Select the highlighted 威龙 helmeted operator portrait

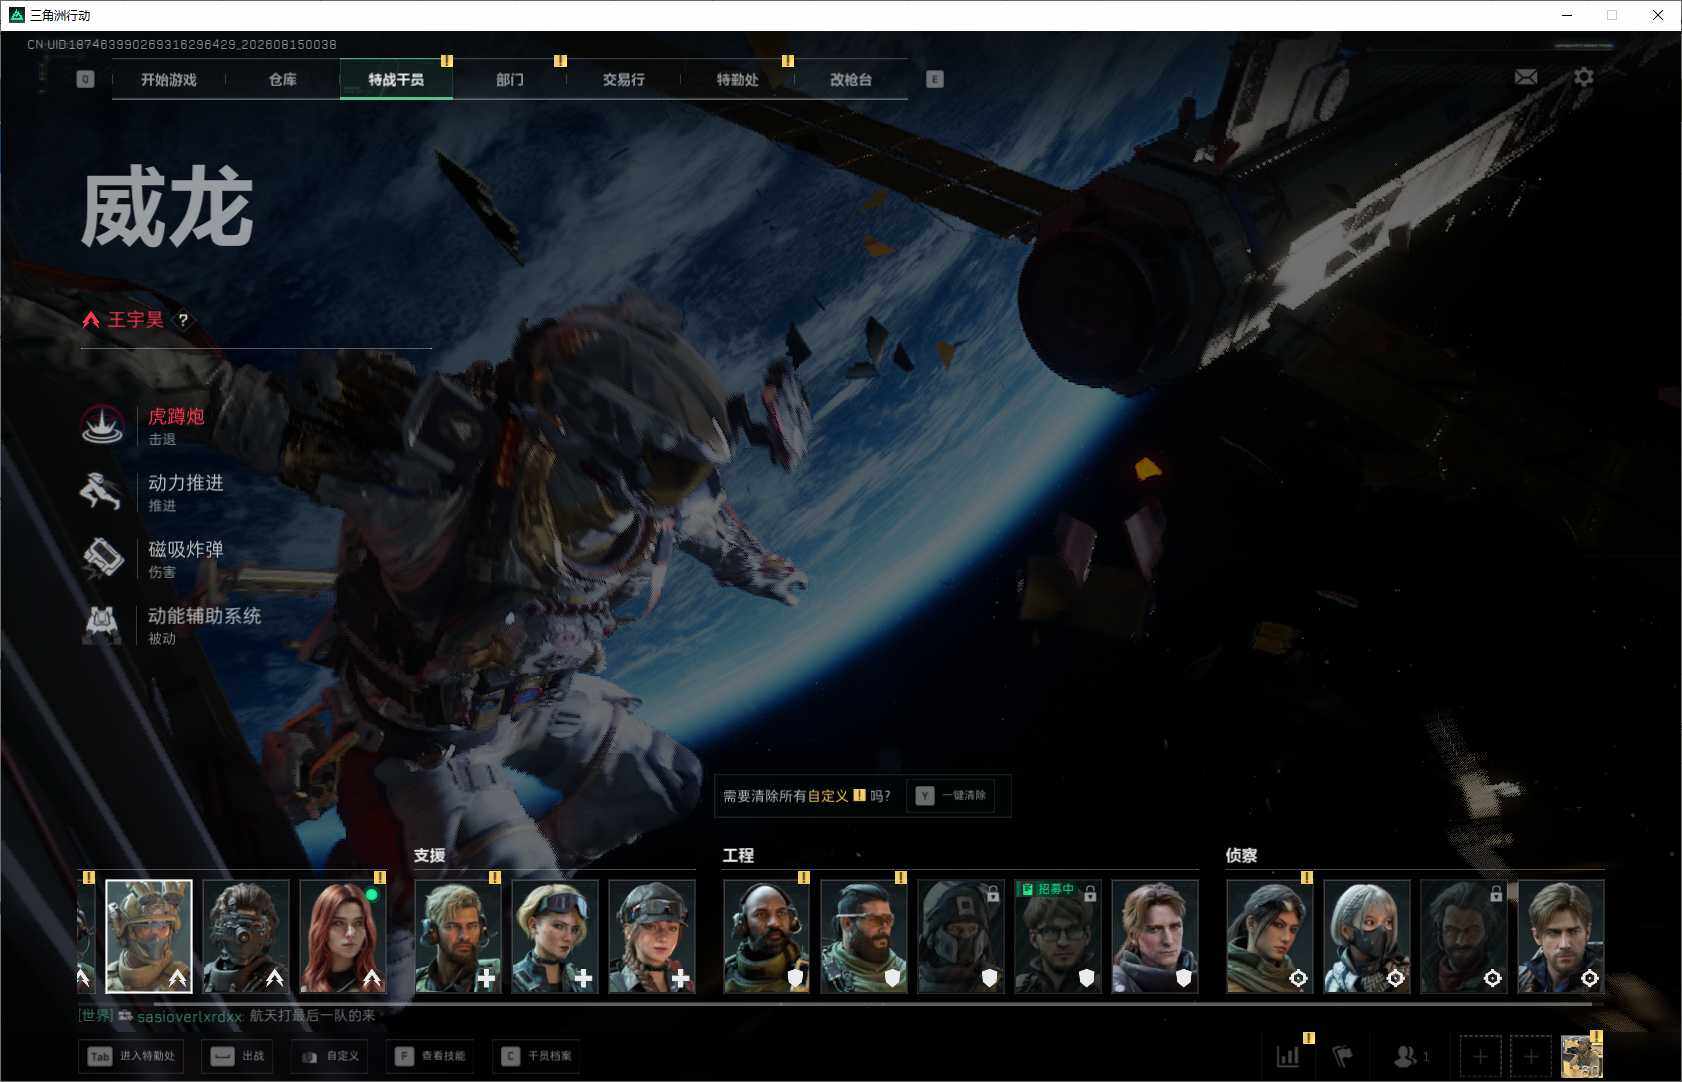click(149, 936)
